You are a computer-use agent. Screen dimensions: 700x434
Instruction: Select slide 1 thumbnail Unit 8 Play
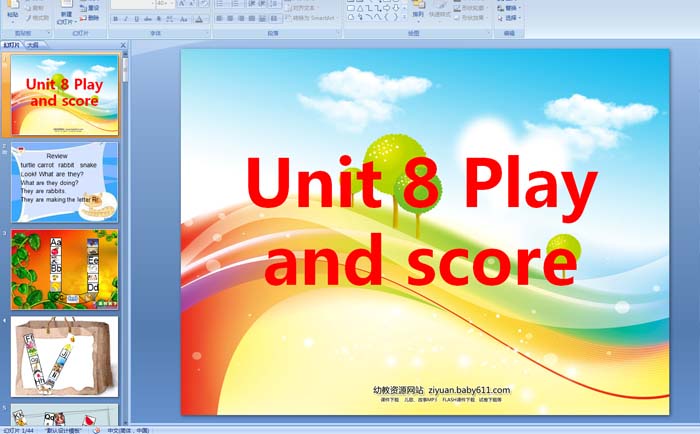(65, 95)
